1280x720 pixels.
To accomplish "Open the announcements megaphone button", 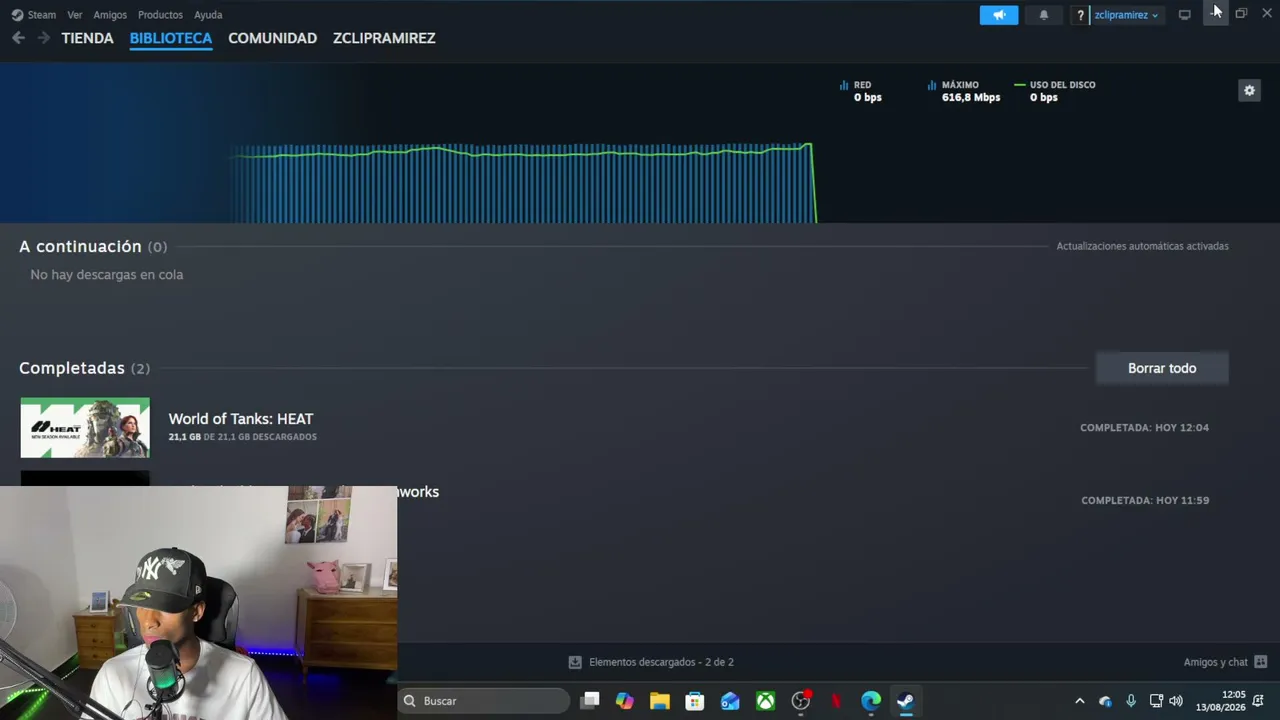I will pyautogui.click(x=998, y=15).
